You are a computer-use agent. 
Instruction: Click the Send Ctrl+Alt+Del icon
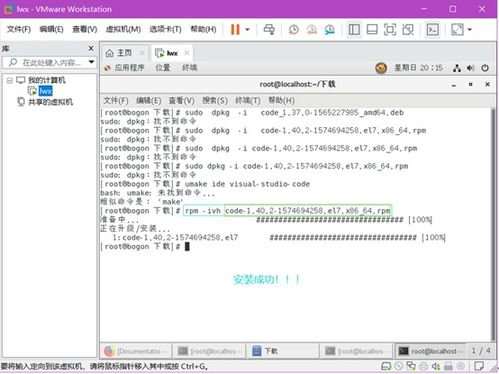[269, 29]
